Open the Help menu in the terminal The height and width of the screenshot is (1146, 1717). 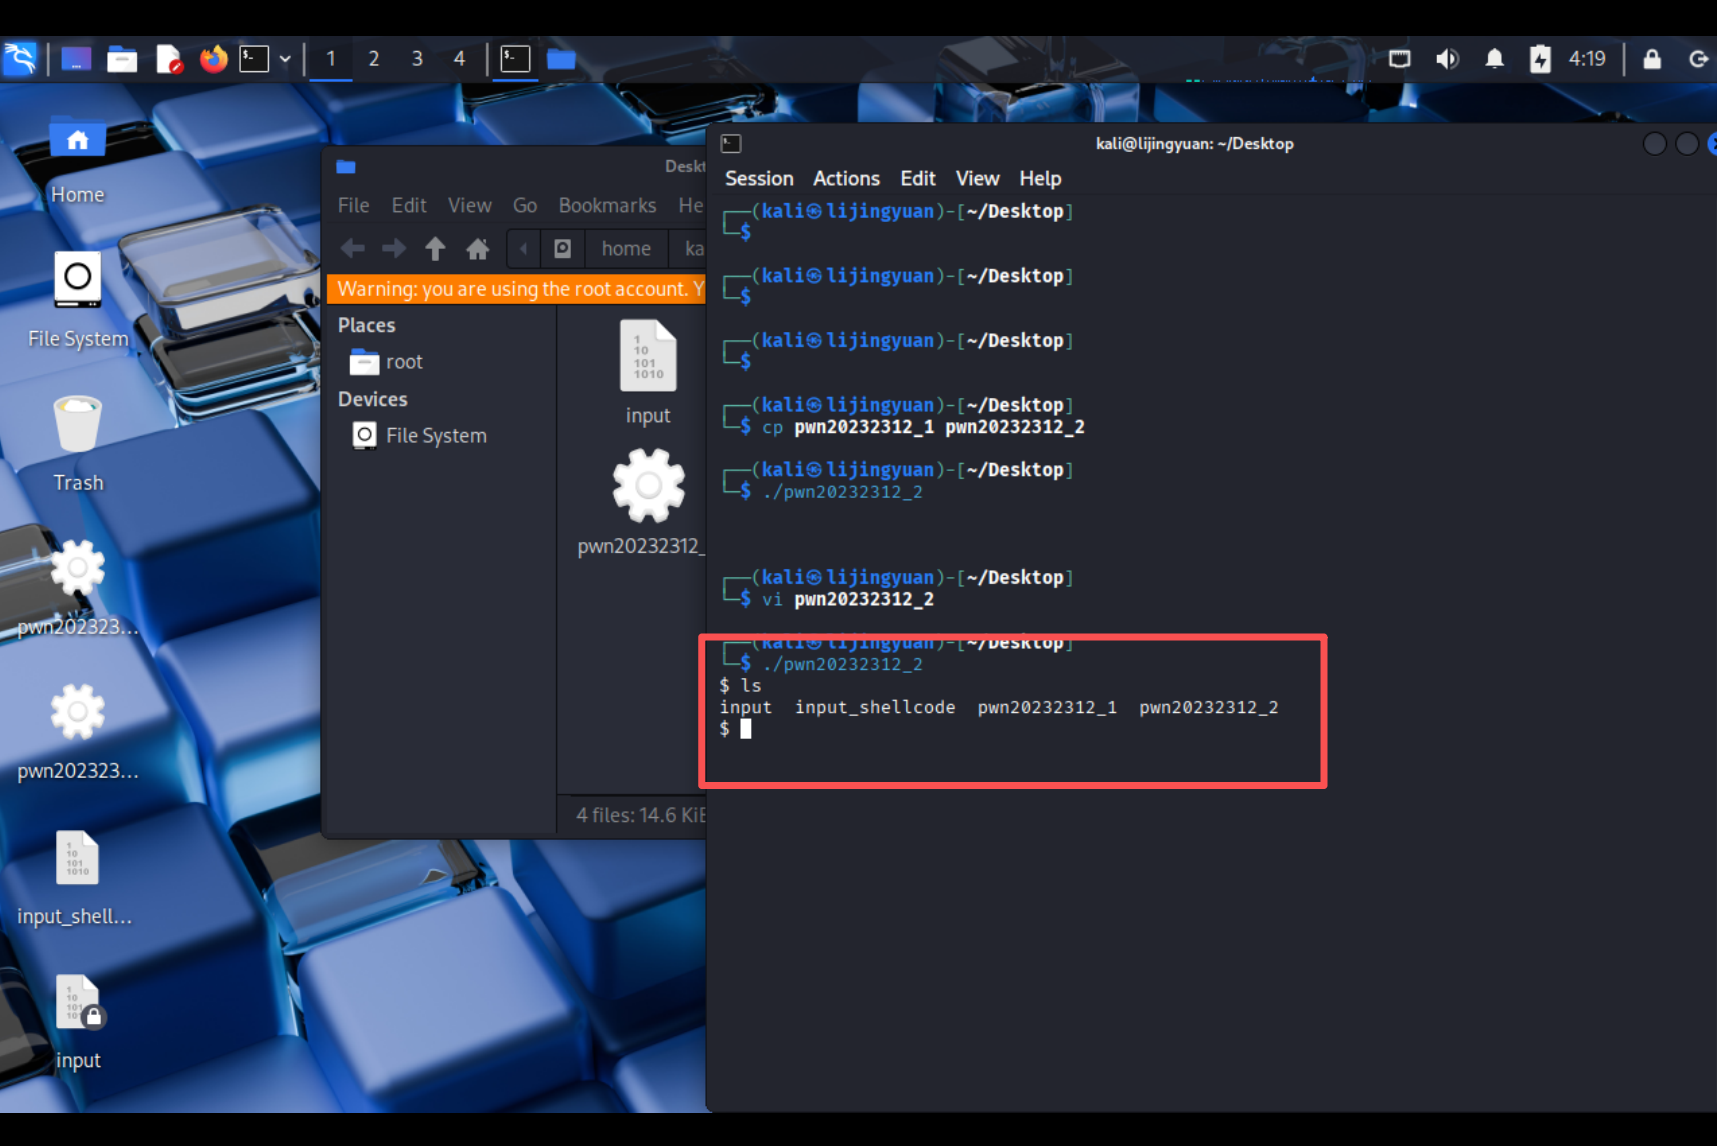(x=1040, y=178)
